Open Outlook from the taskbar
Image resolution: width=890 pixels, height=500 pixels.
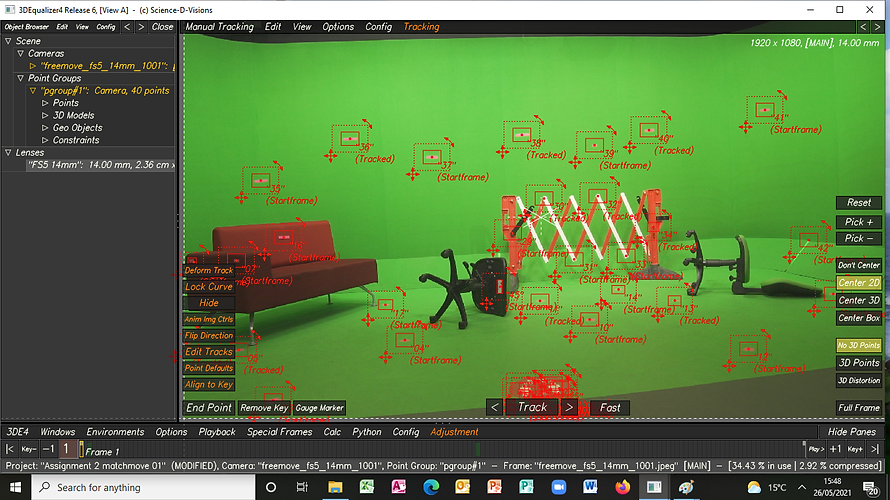(463, 487)
